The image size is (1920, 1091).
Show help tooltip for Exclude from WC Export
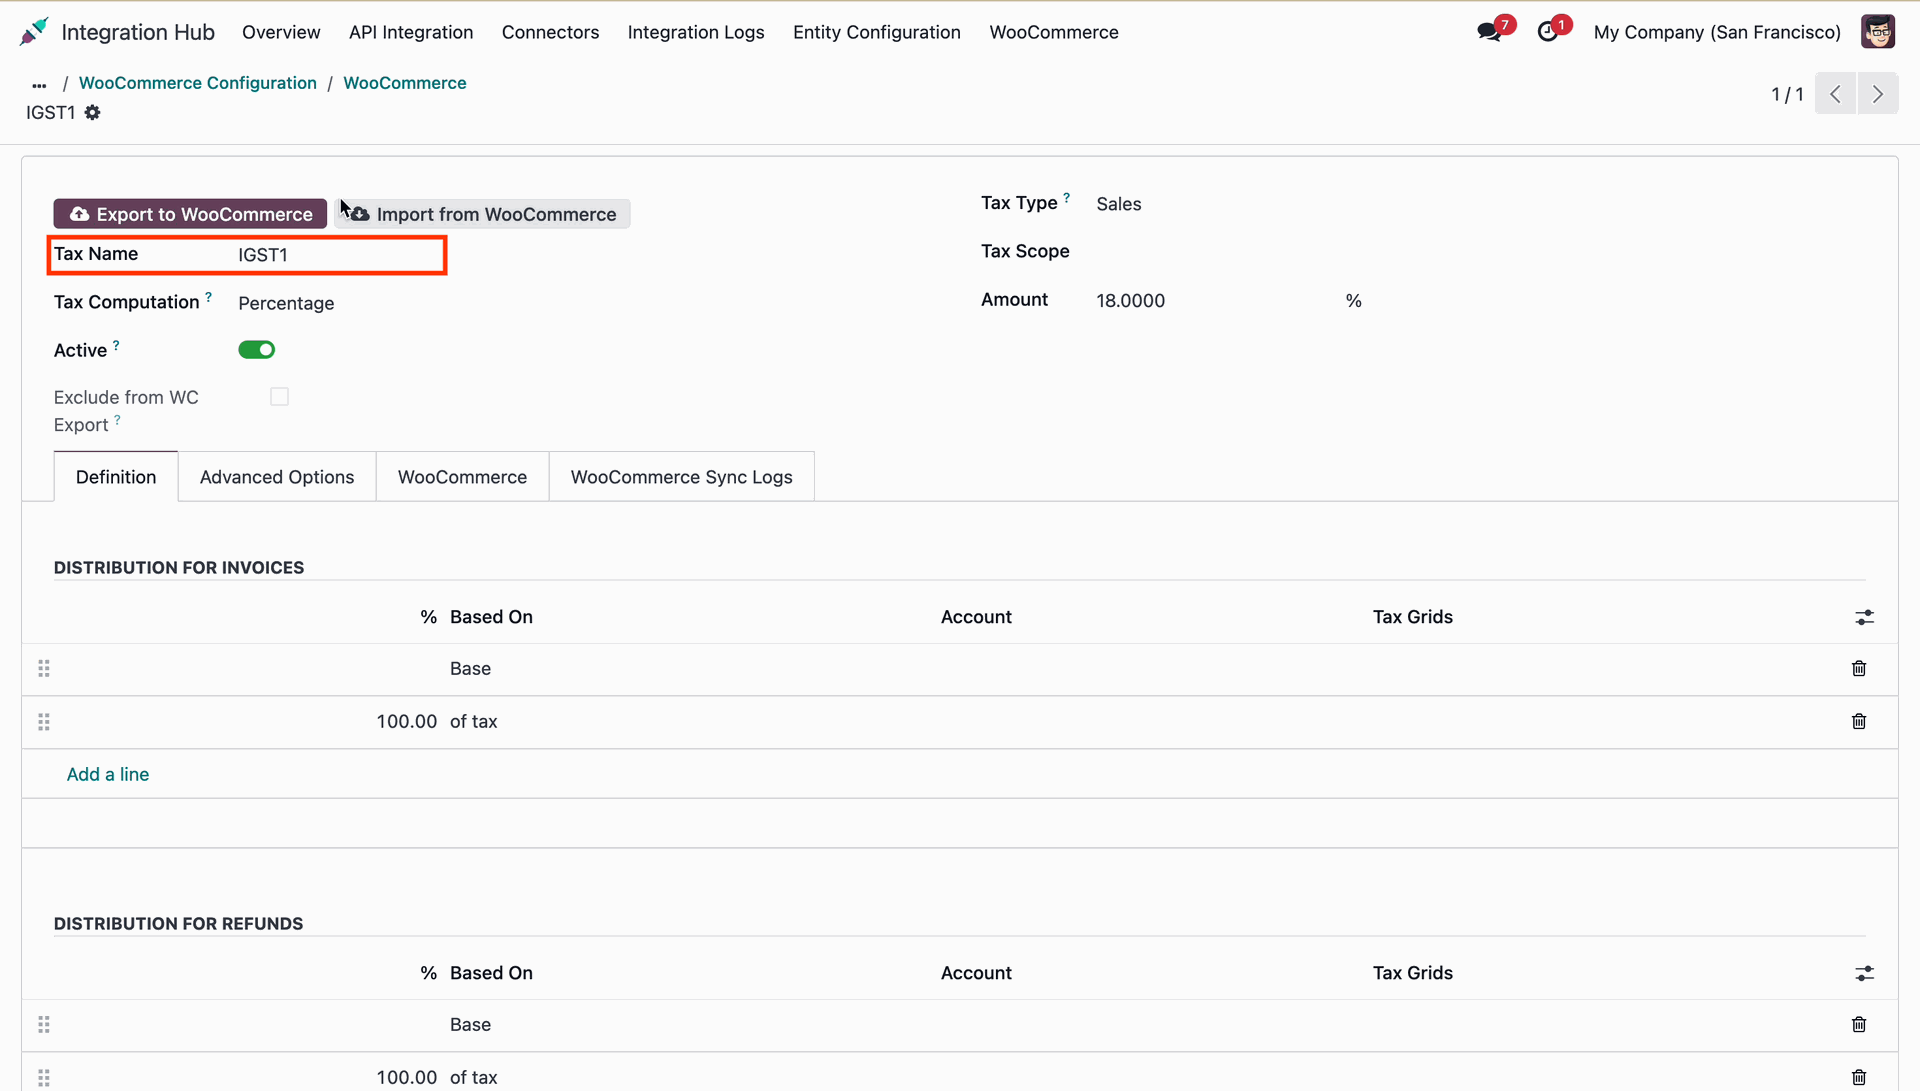117,420
